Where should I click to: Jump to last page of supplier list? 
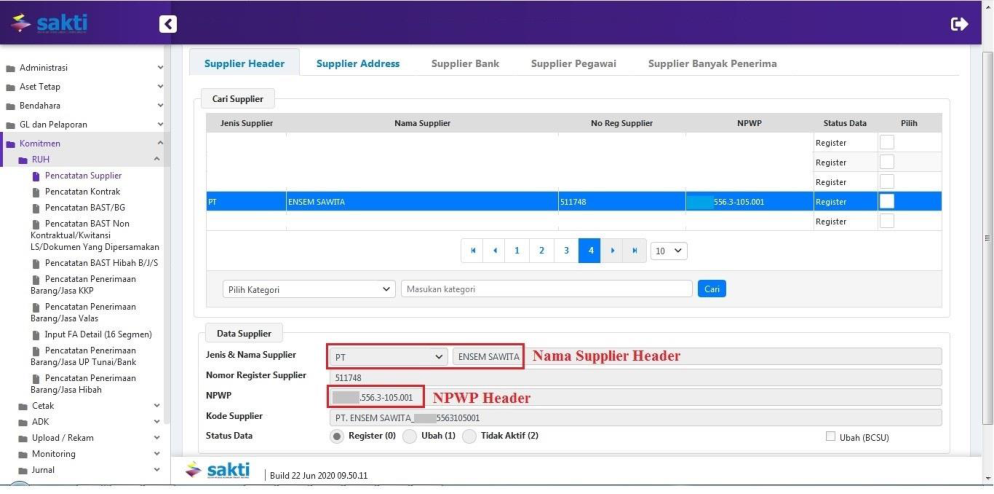[635, 250]
